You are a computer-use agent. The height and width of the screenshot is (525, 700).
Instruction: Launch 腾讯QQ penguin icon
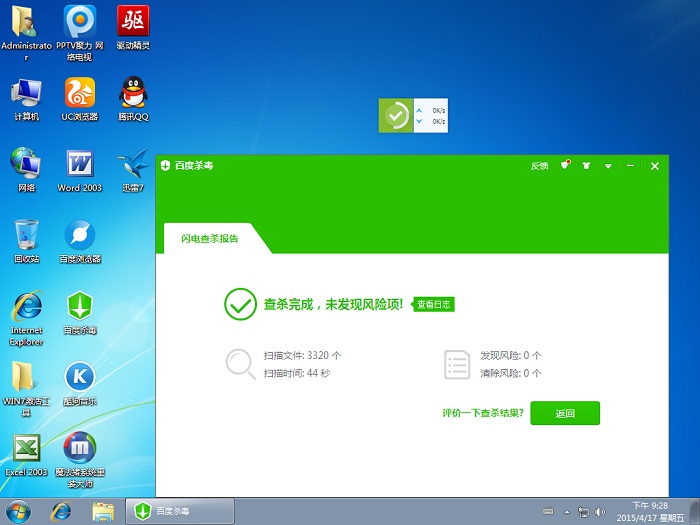point(133,99)
